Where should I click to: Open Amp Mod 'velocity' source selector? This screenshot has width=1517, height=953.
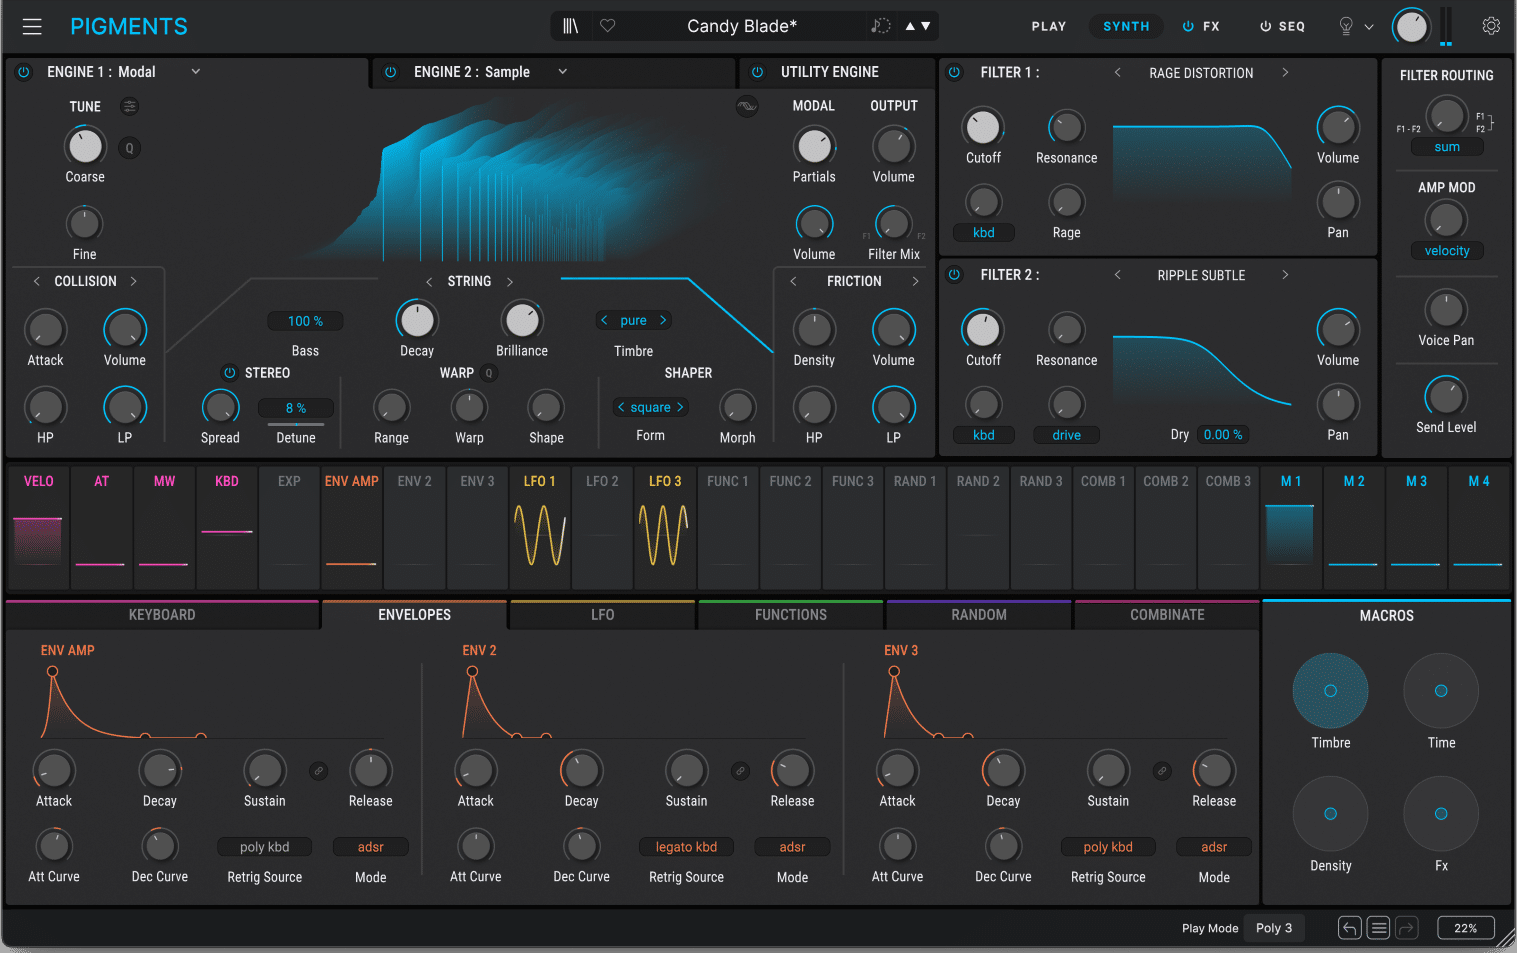[1447, 251]
